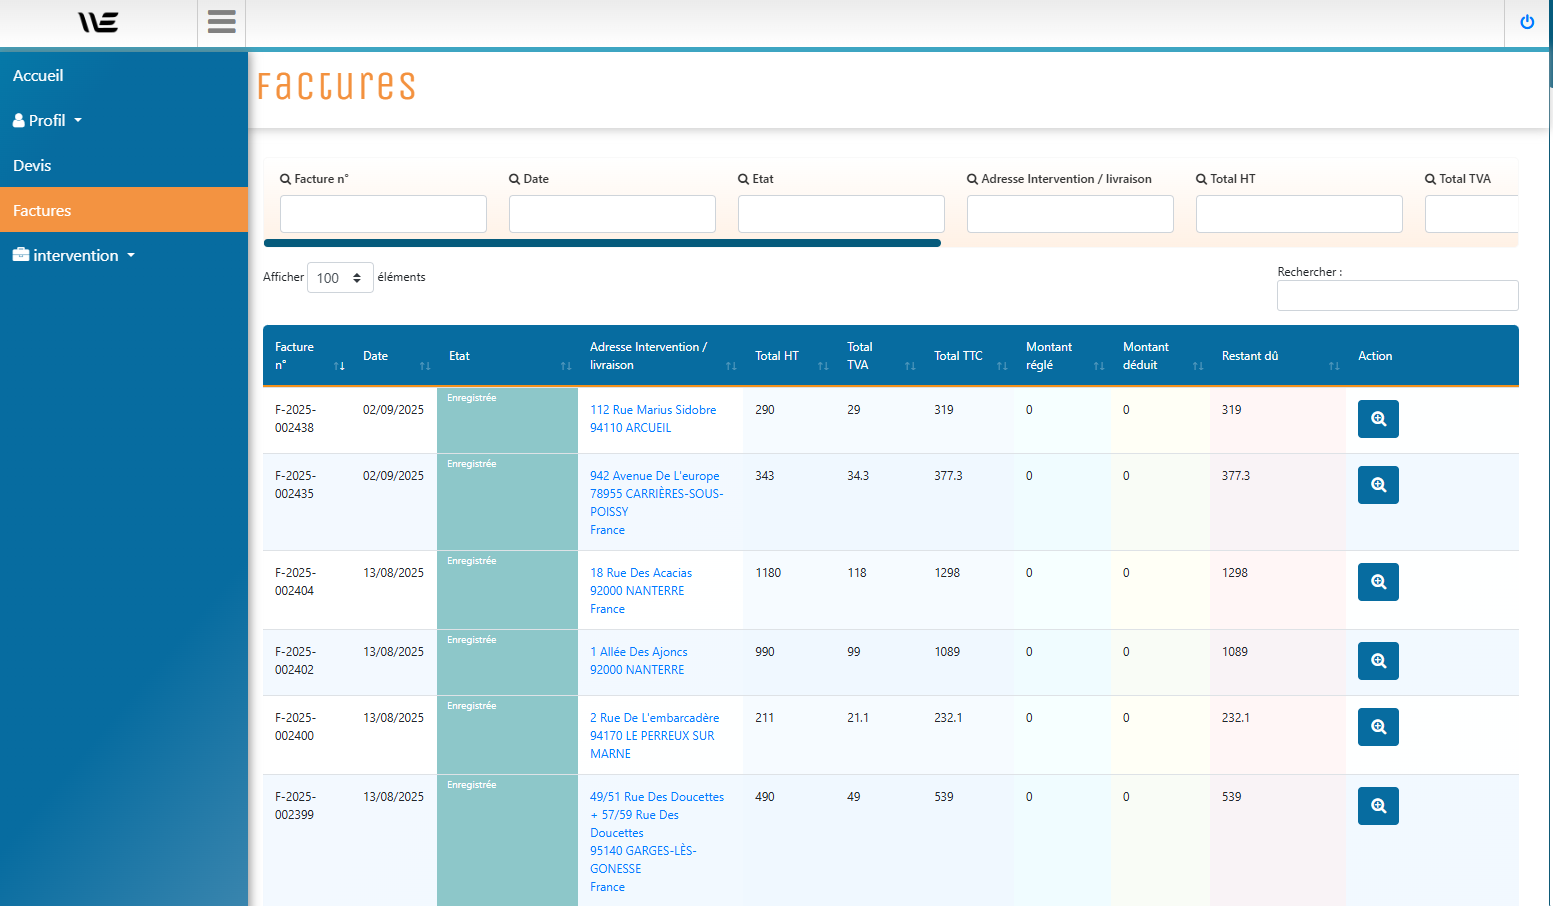
Task: Click the horizontal scrollbar under filters
Action: coord(602,243)
